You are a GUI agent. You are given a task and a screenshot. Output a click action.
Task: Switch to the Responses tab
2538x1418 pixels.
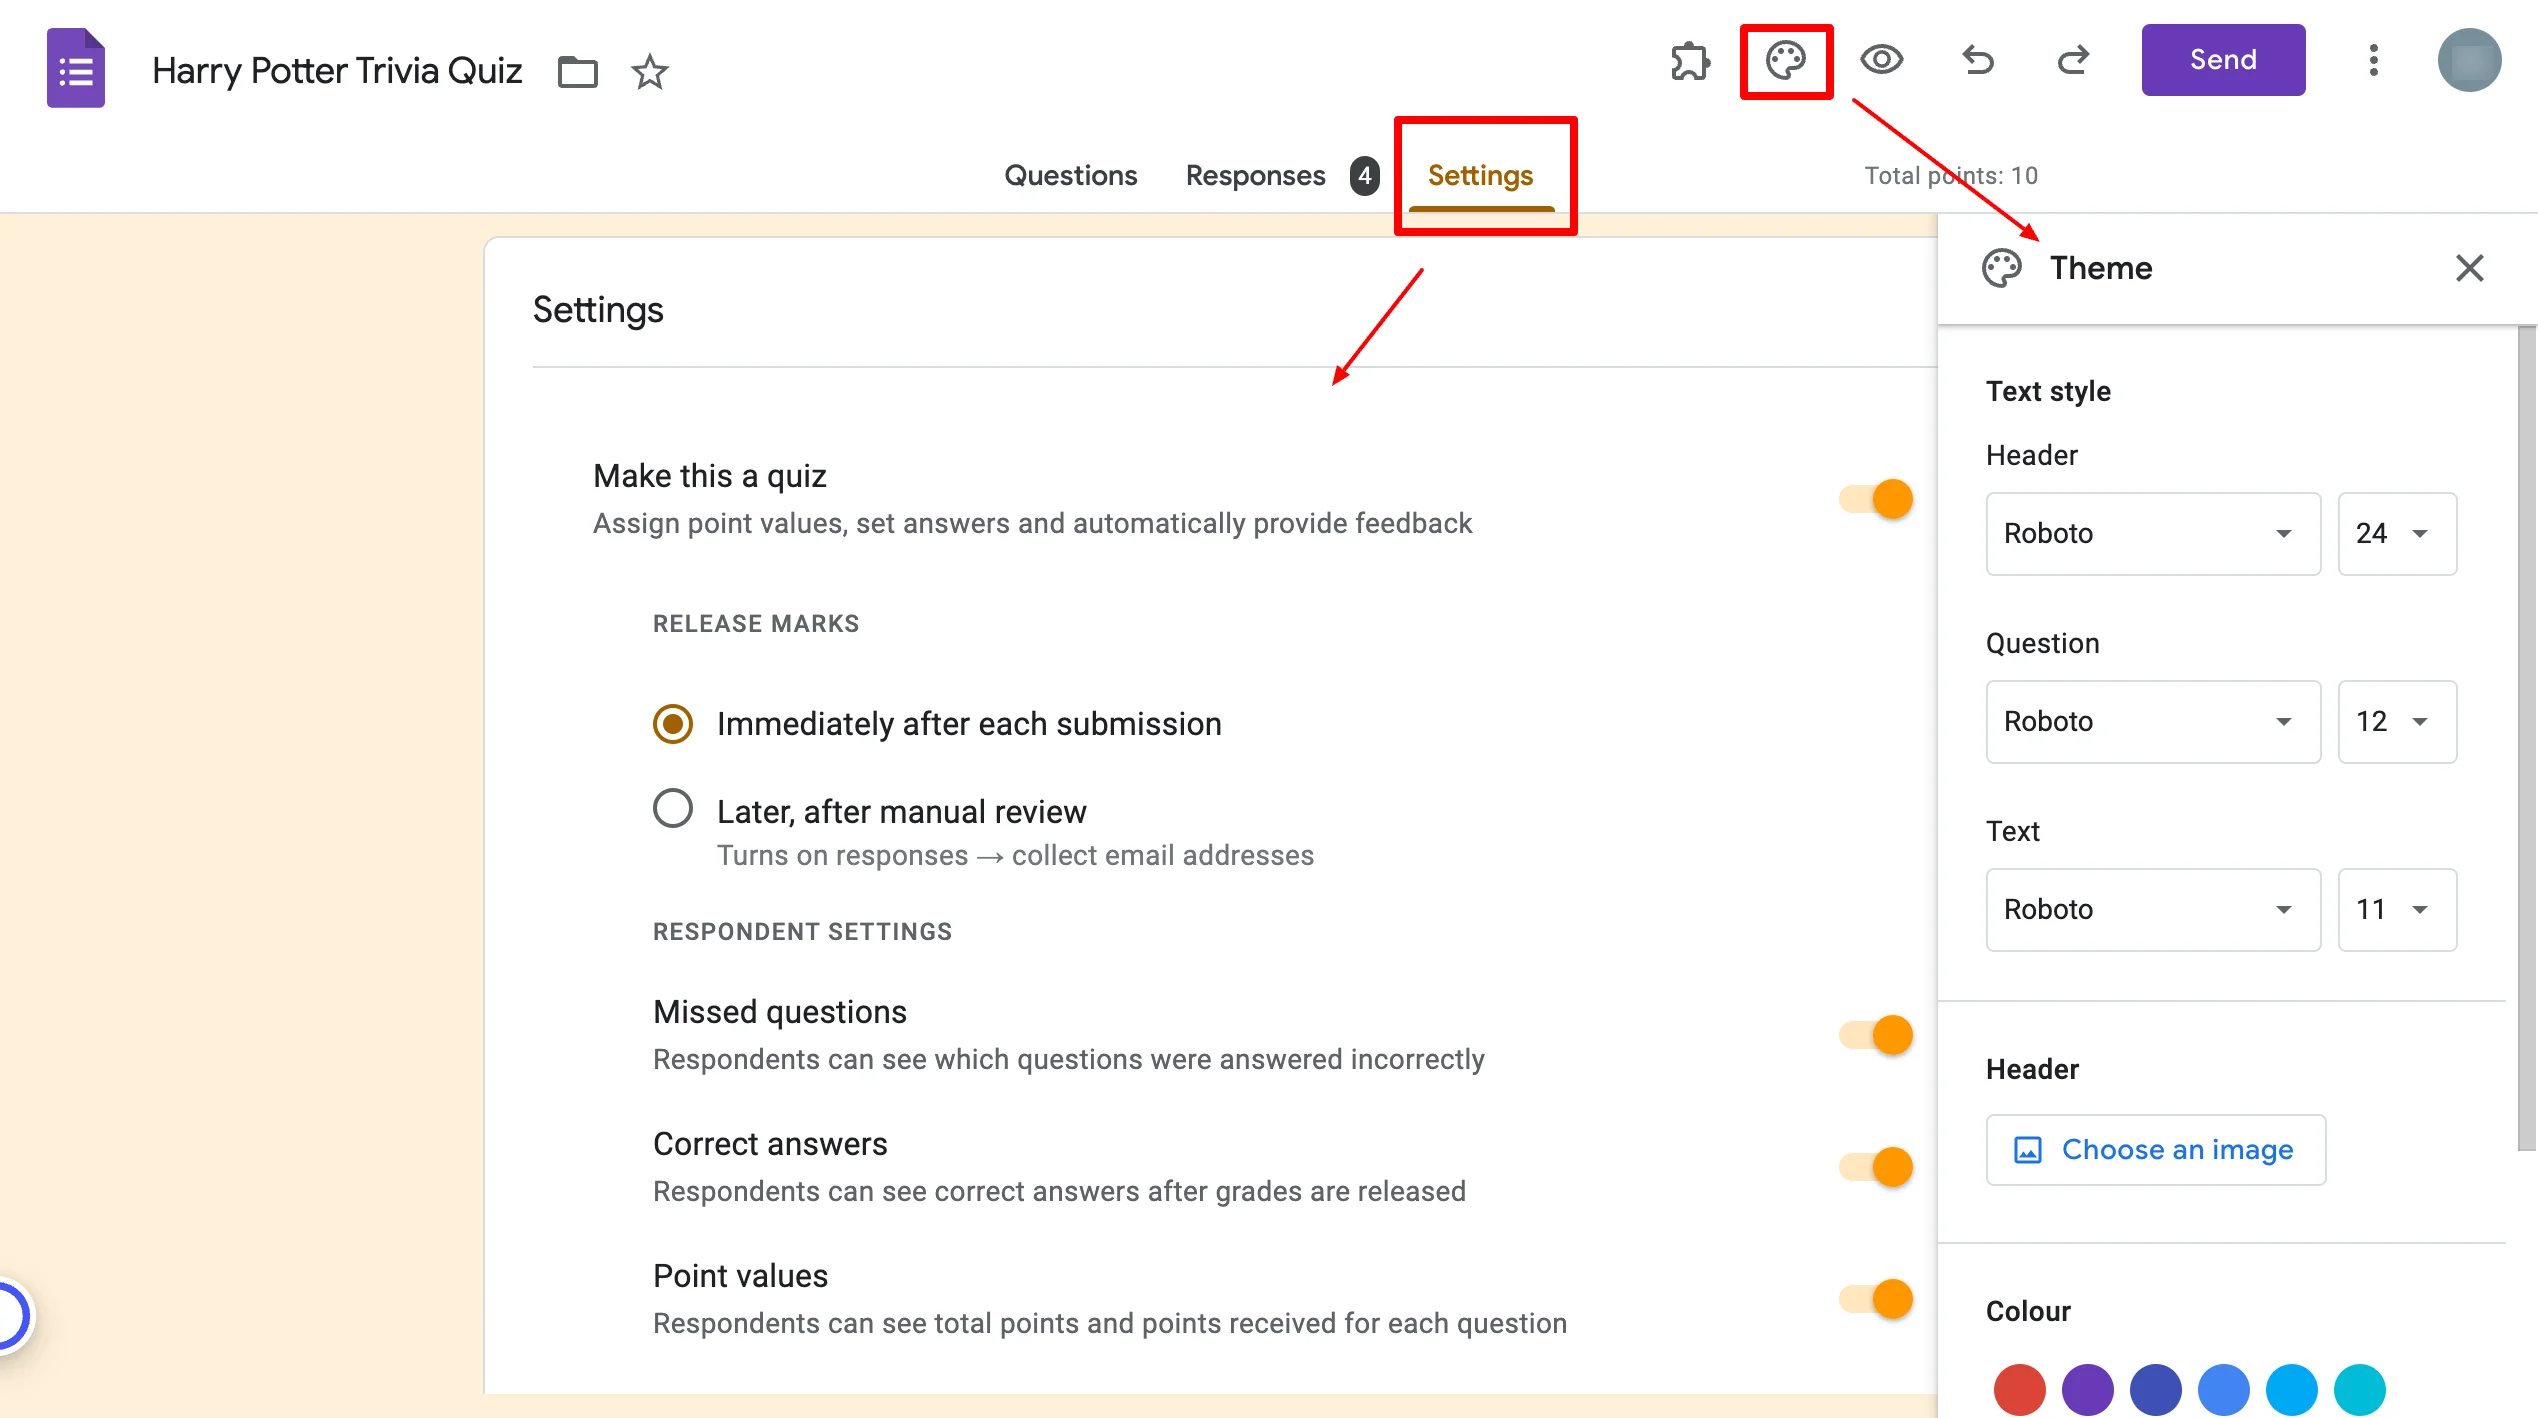1255,174
